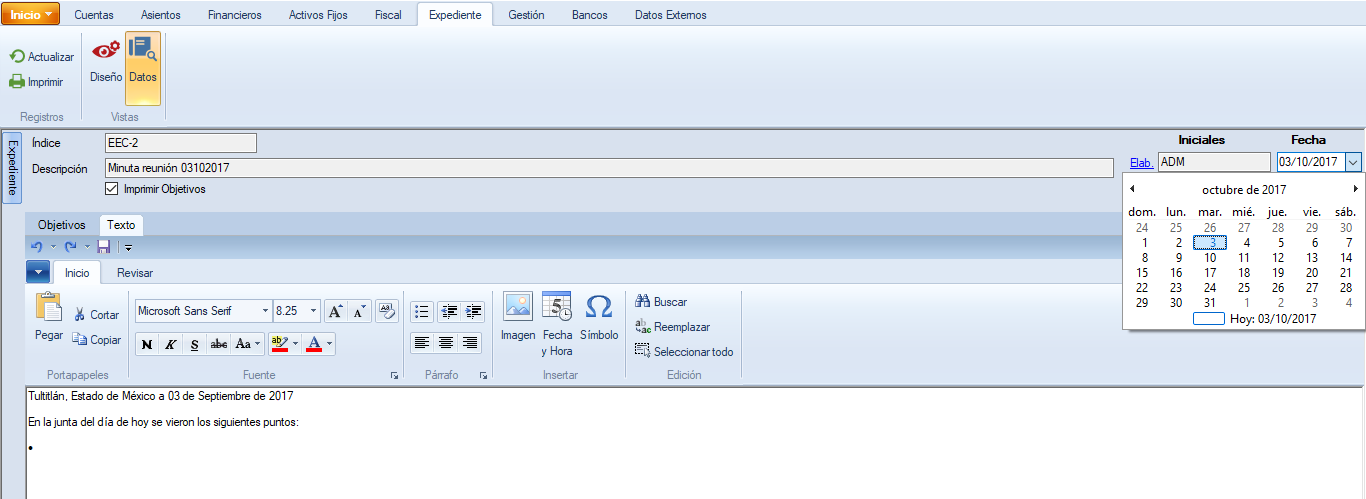Click the Elab. link
Screen dimensions: 1366x499
1141,163
